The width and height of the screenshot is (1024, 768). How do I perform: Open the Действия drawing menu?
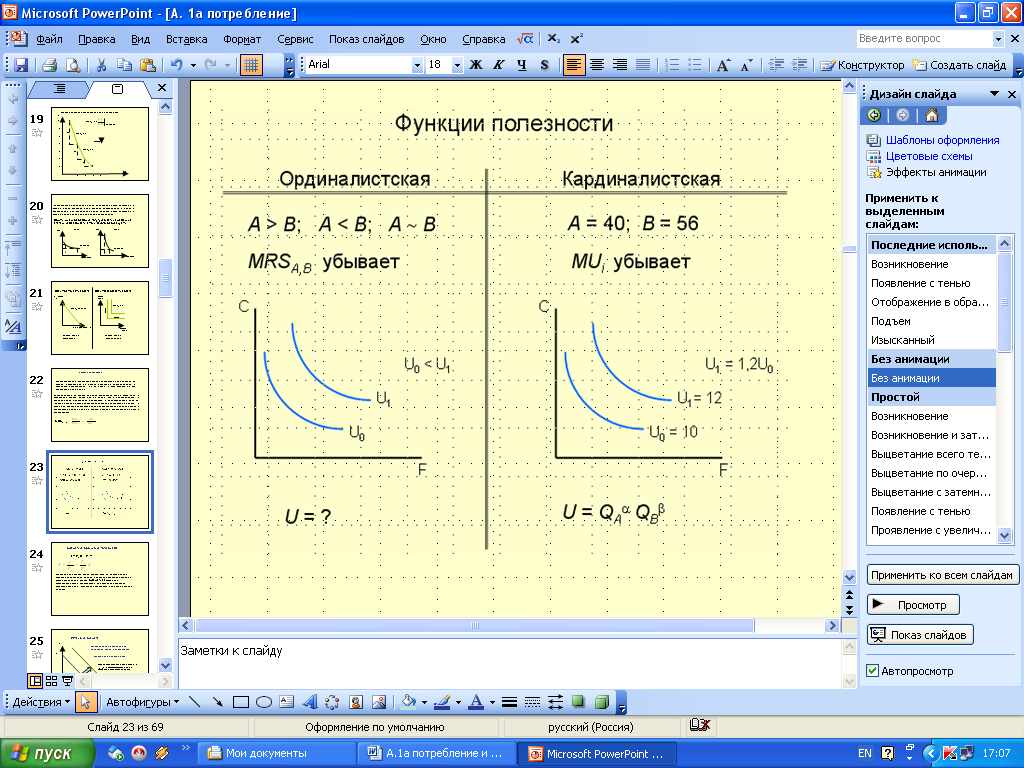click(x=42, y=702)
